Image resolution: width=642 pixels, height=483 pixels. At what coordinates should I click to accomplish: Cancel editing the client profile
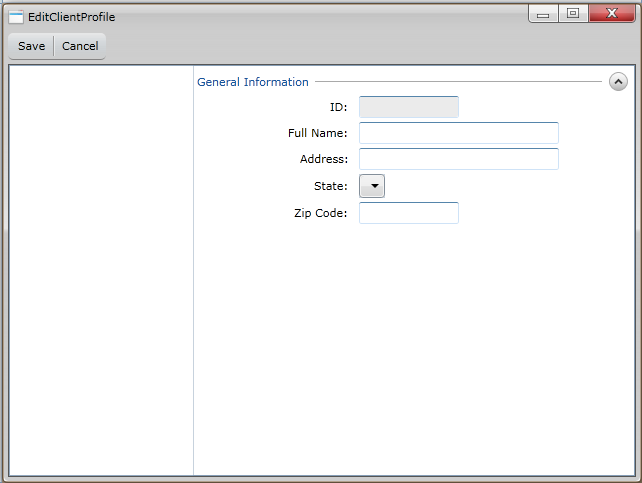tap(80, 46)
